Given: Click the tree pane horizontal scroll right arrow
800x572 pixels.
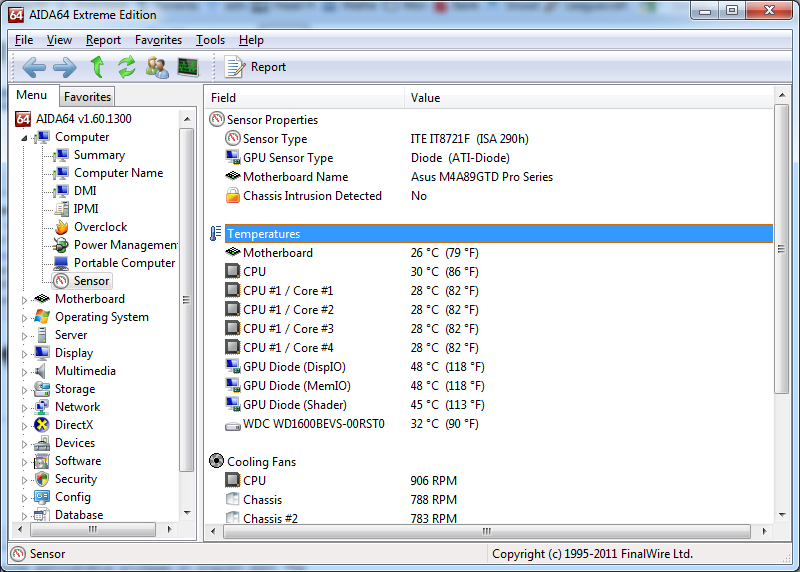Looking at the screenshot, I should (169, 529).
